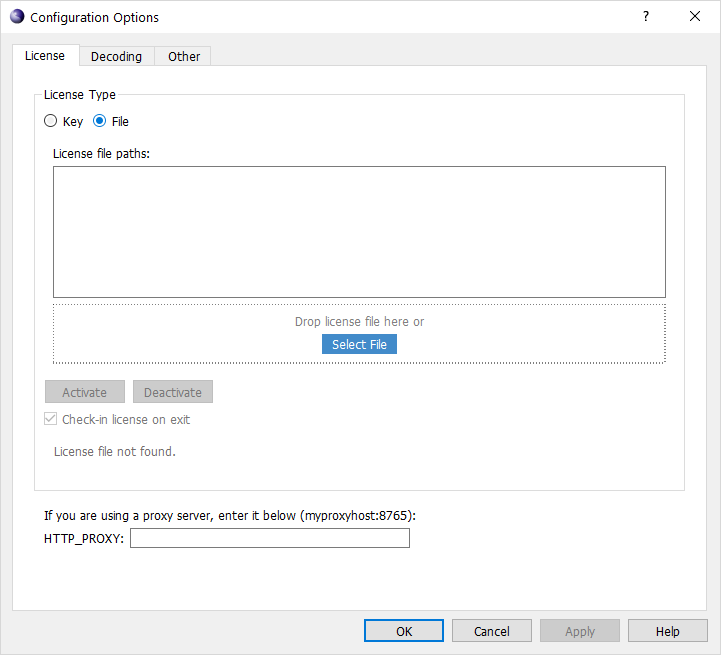Select the Key license type radio button
Screen dimensions: 721x655
(x=51, y=121)
